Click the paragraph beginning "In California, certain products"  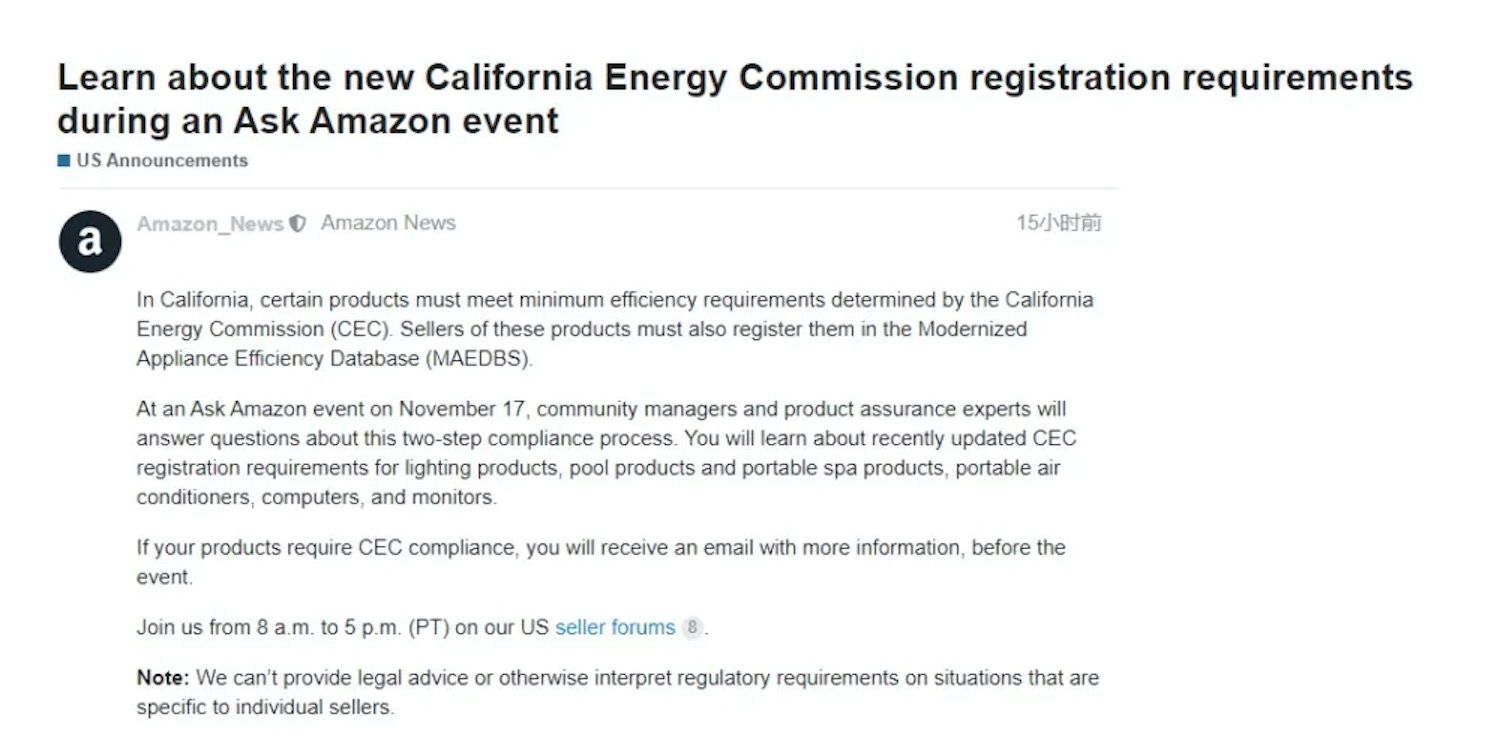tap(615, 329)
